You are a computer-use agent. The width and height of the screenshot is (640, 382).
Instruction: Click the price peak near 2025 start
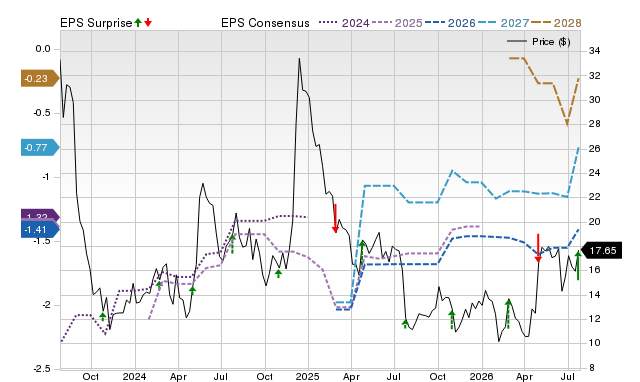(x=299, y=59)
